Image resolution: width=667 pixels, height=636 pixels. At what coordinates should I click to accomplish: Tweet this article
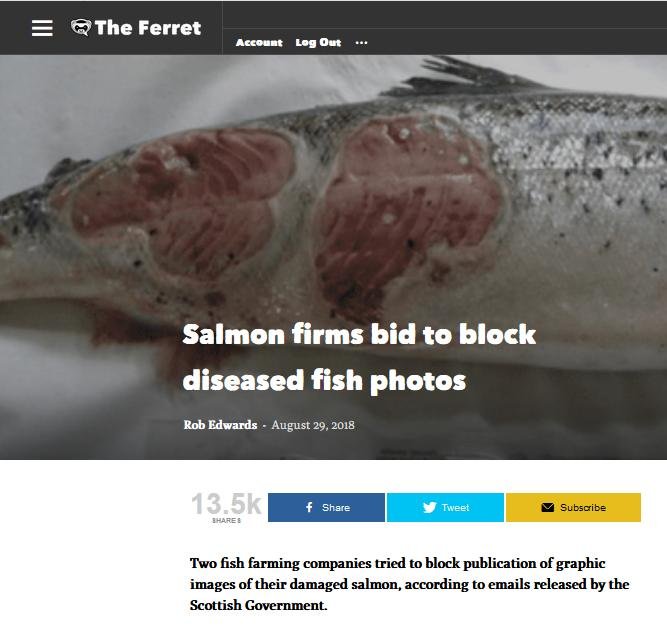[x=445, y=507]
